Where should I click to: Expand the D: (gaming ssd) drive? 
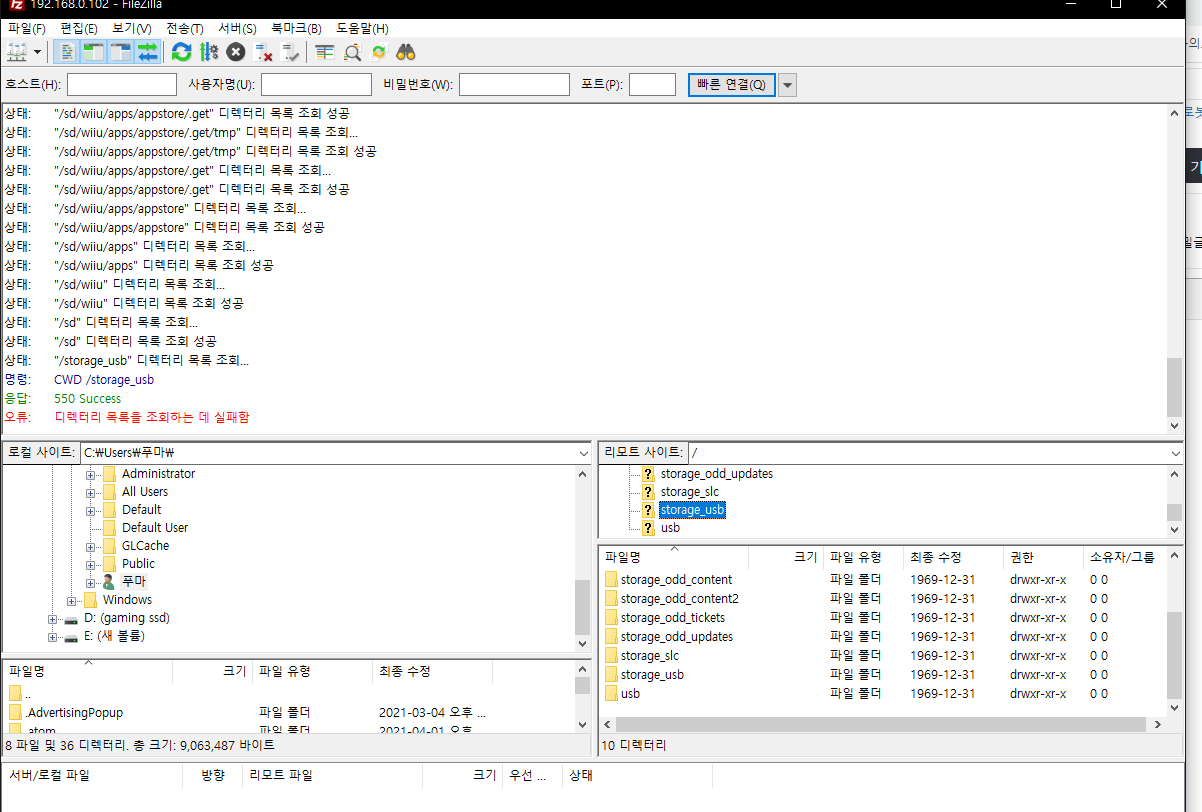pyautogui.click(x=52, y=618)
